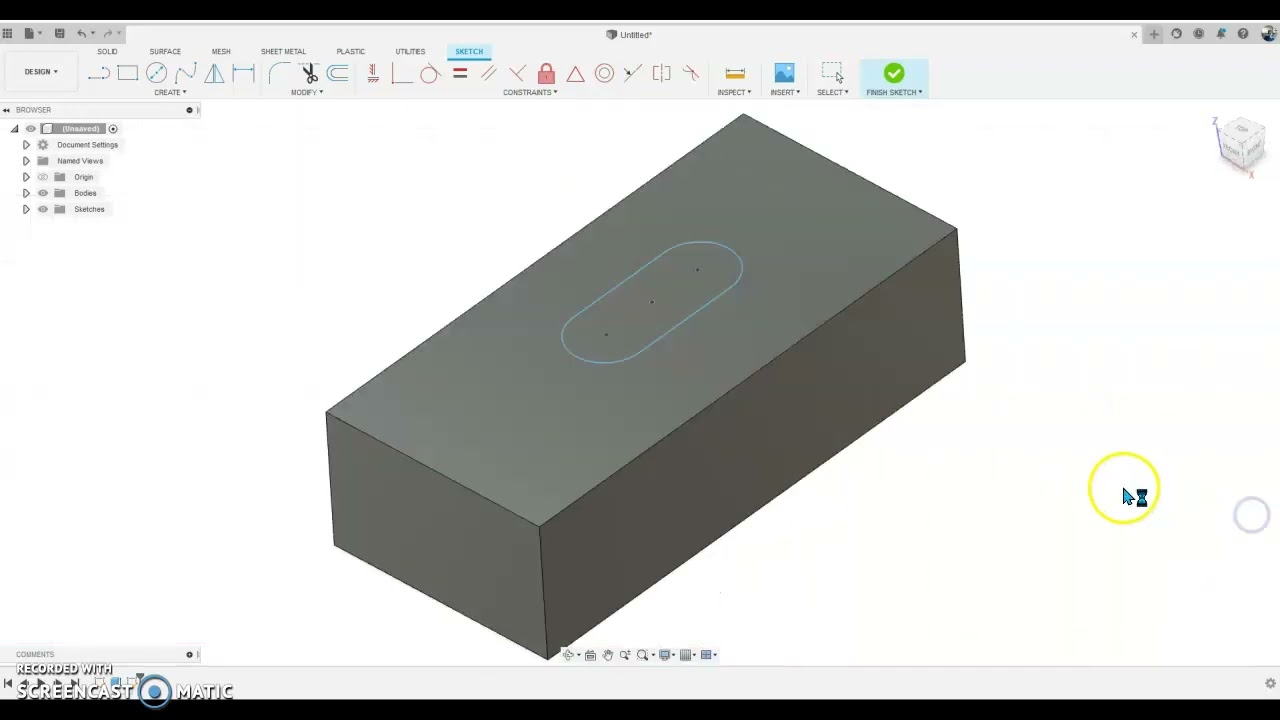Apply the Curvature constraint

[690, 73]
